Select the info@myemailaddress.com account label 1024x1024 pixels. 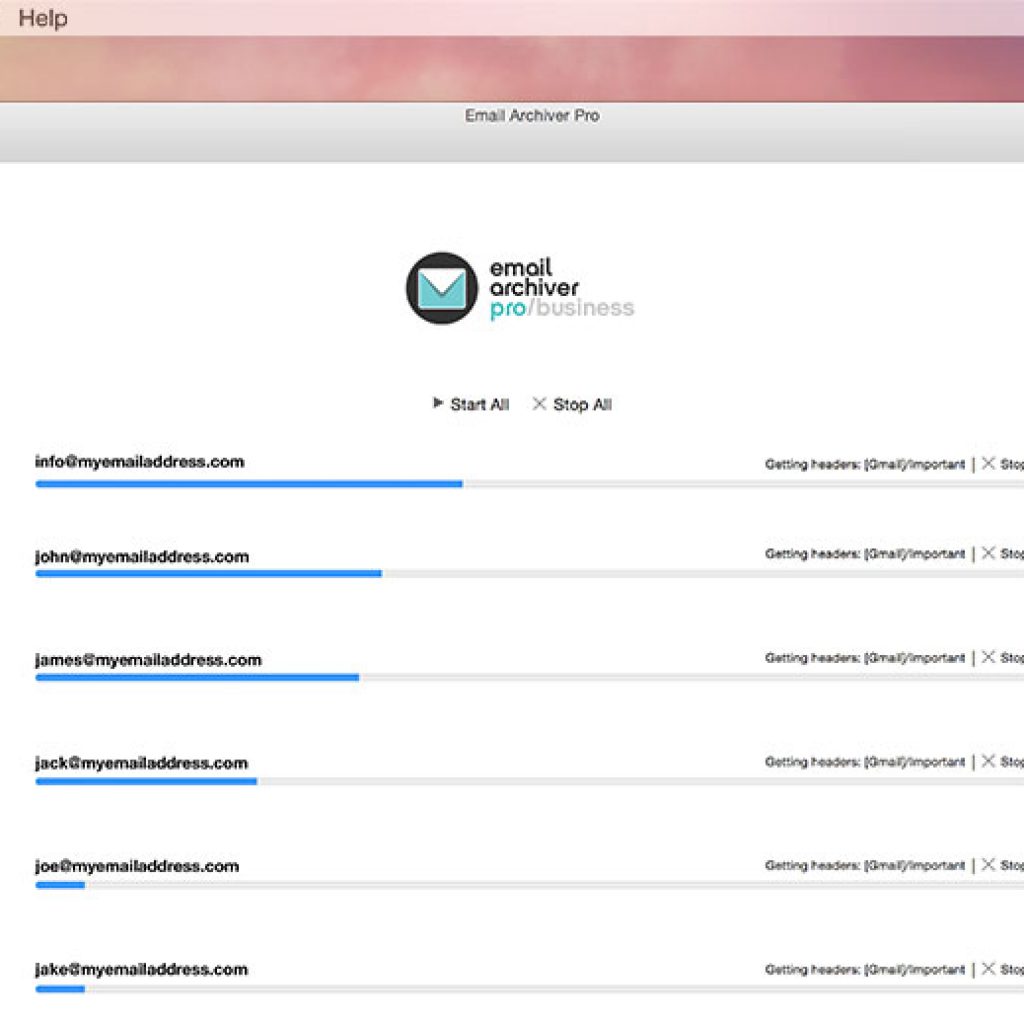tap(139, 462)
